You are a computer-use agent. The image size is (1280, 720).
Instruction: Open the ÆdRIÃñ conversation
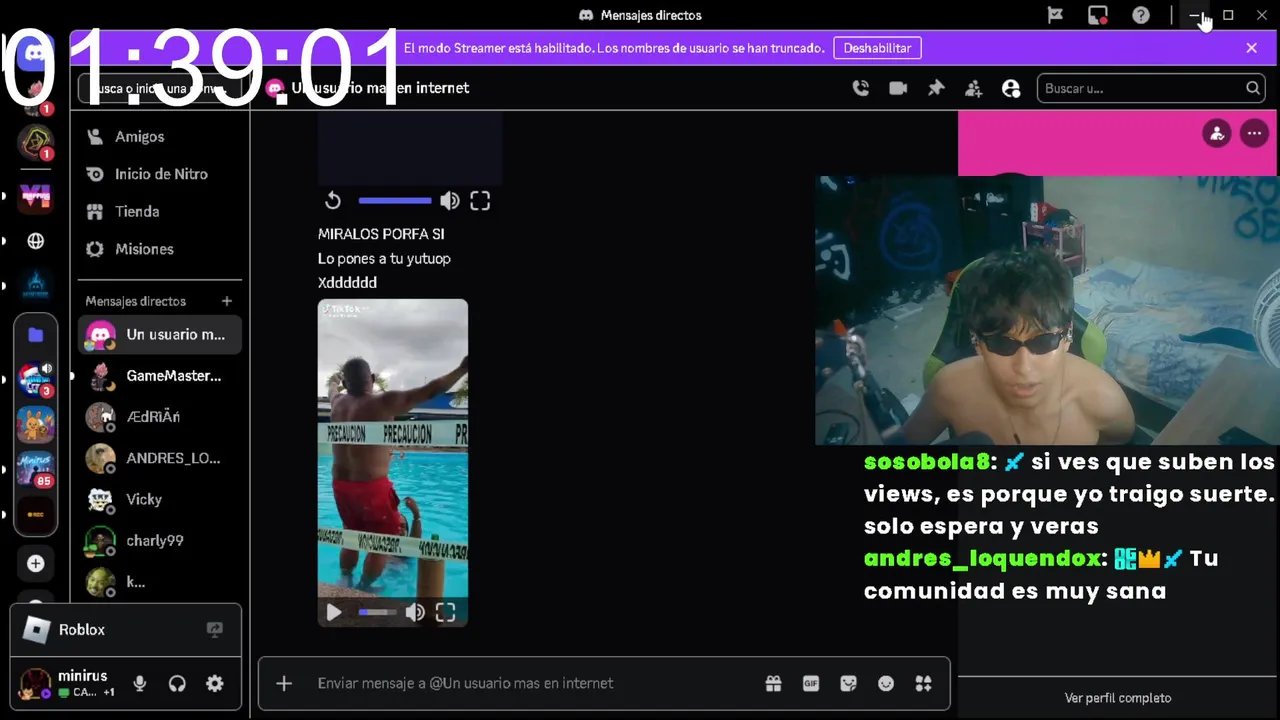pos(160,417)
